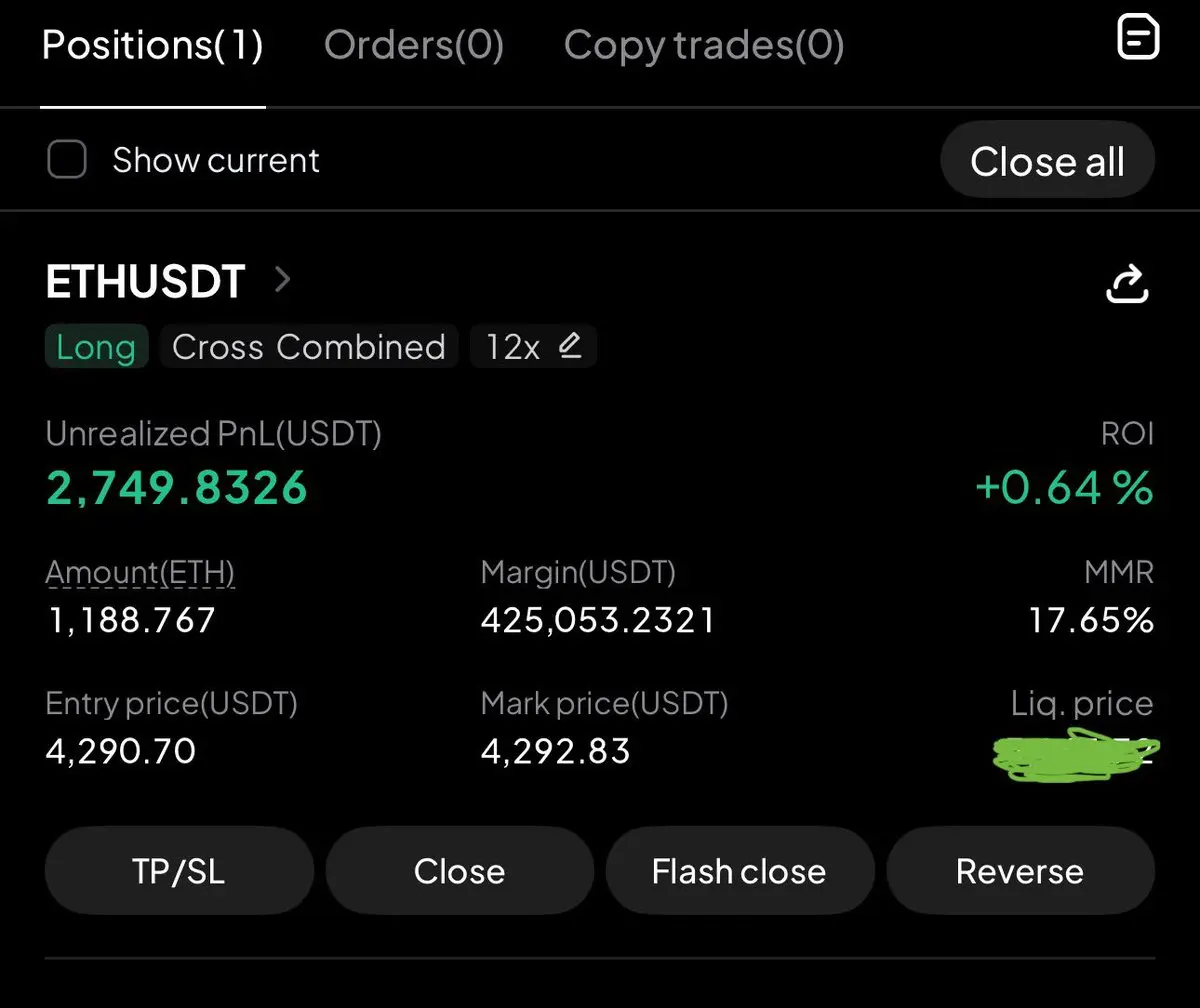Tick the Show current checkbox
1200x1008 pixels.
click(67, 160)
